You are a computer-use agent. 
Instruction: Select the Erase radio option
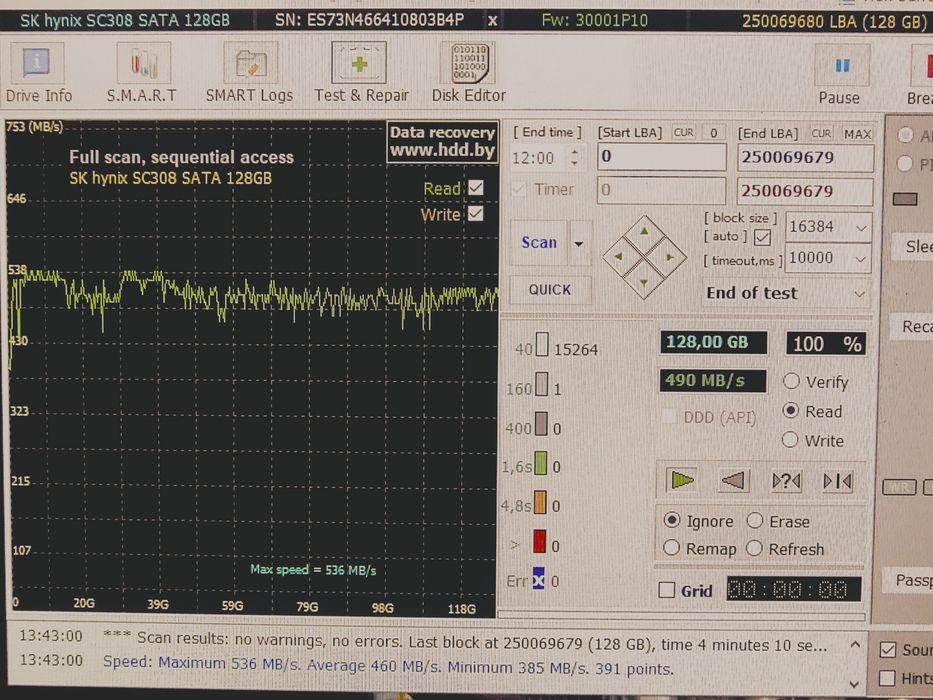click(x=754, y=520)
